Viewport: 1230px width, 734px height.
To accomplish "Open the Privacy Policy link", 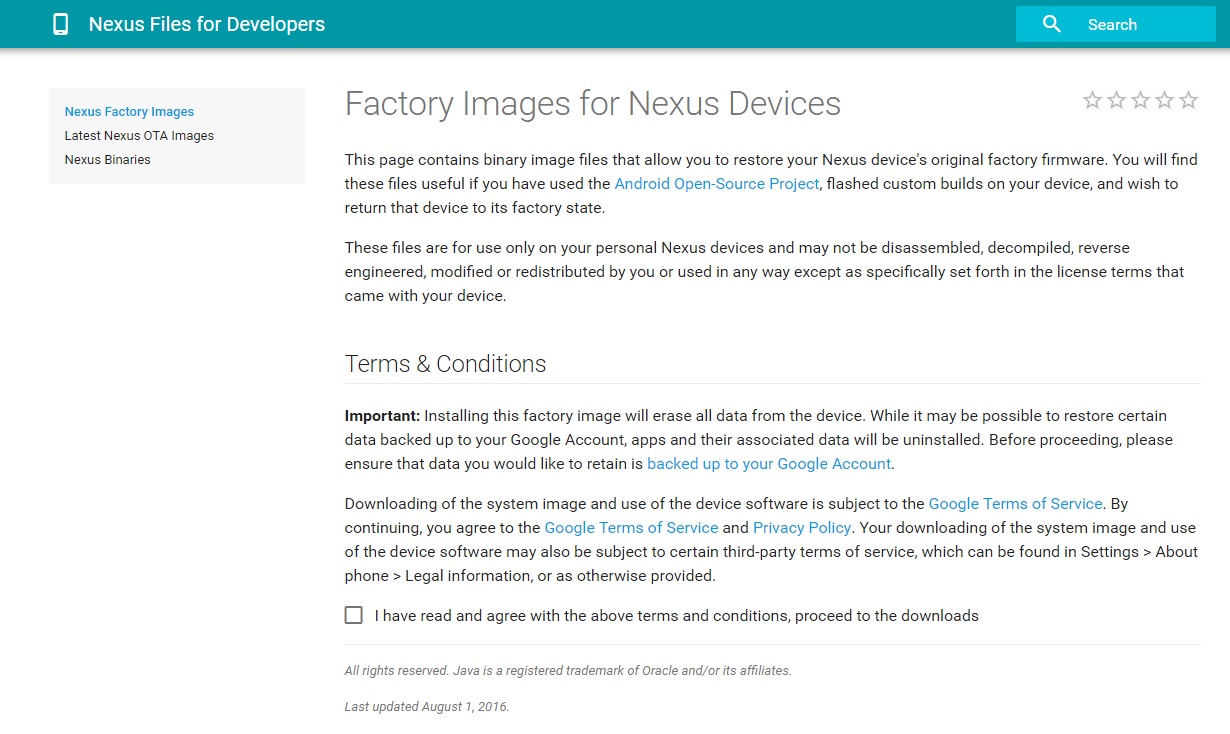I will coord(801,528).
